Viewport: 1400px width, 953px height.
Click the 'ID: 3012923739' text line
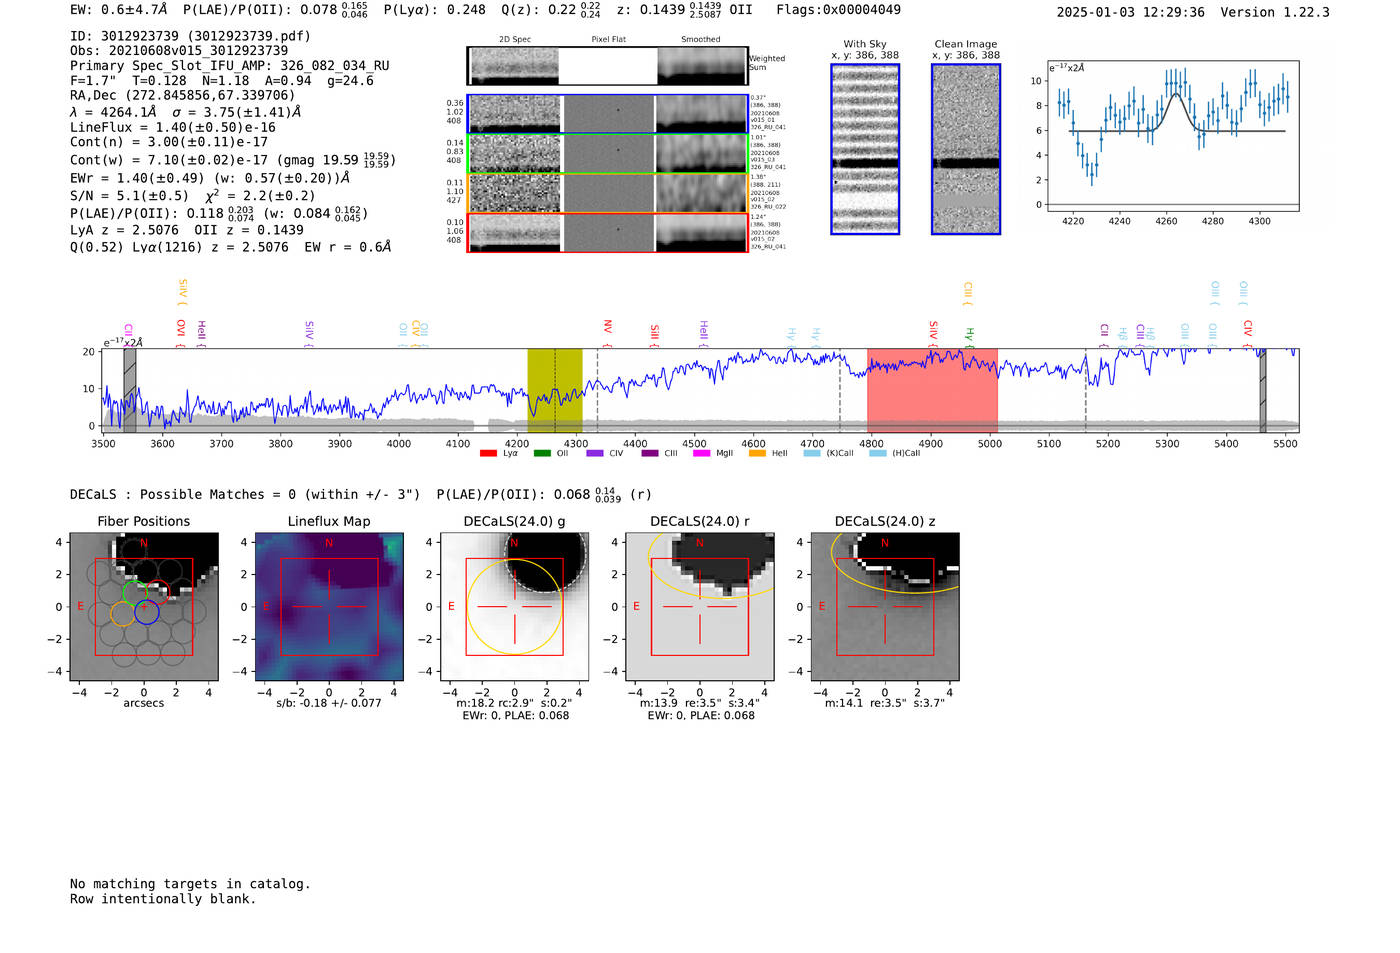click(190, 36)
